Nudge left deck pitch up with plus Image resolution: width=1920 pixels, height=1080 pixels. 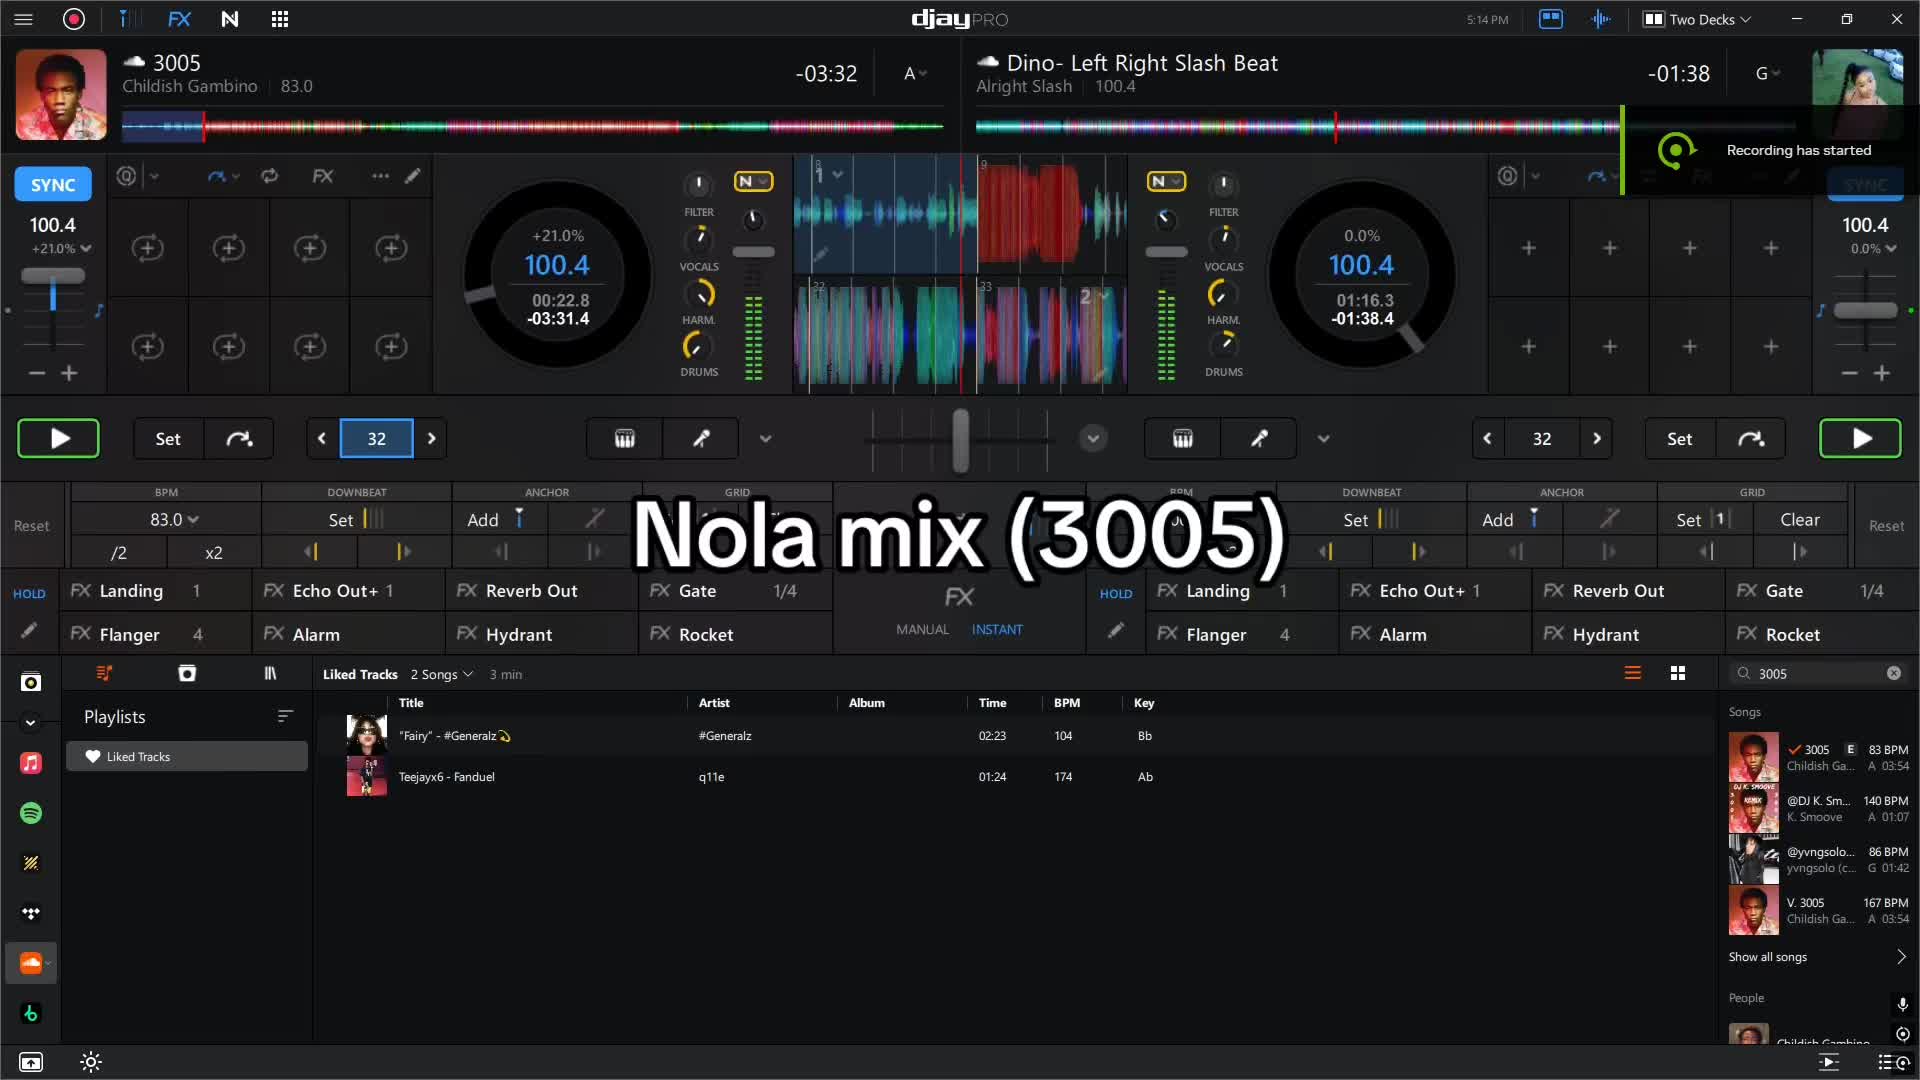click(x=69, y=373)
